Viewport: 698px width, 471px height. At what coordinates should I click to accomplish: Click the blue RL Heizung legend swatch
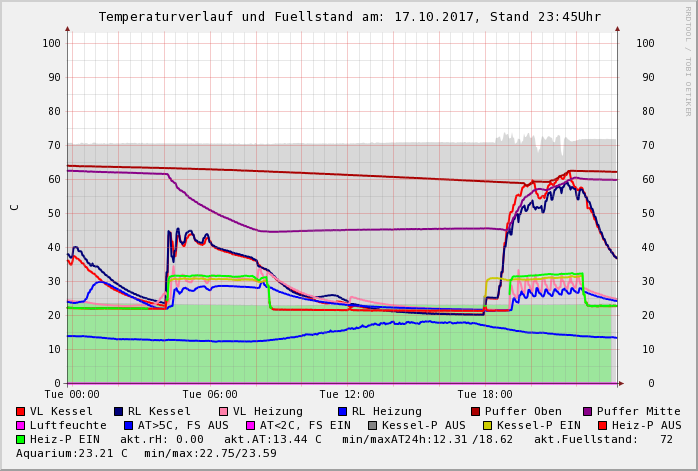coord(341,411)
